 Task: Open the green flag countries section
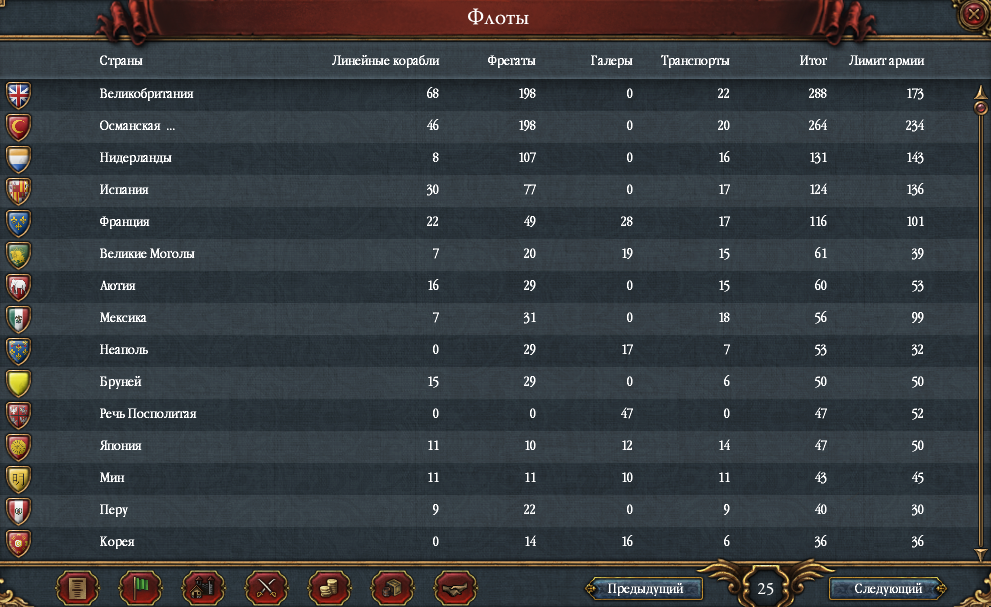[140, 588]
